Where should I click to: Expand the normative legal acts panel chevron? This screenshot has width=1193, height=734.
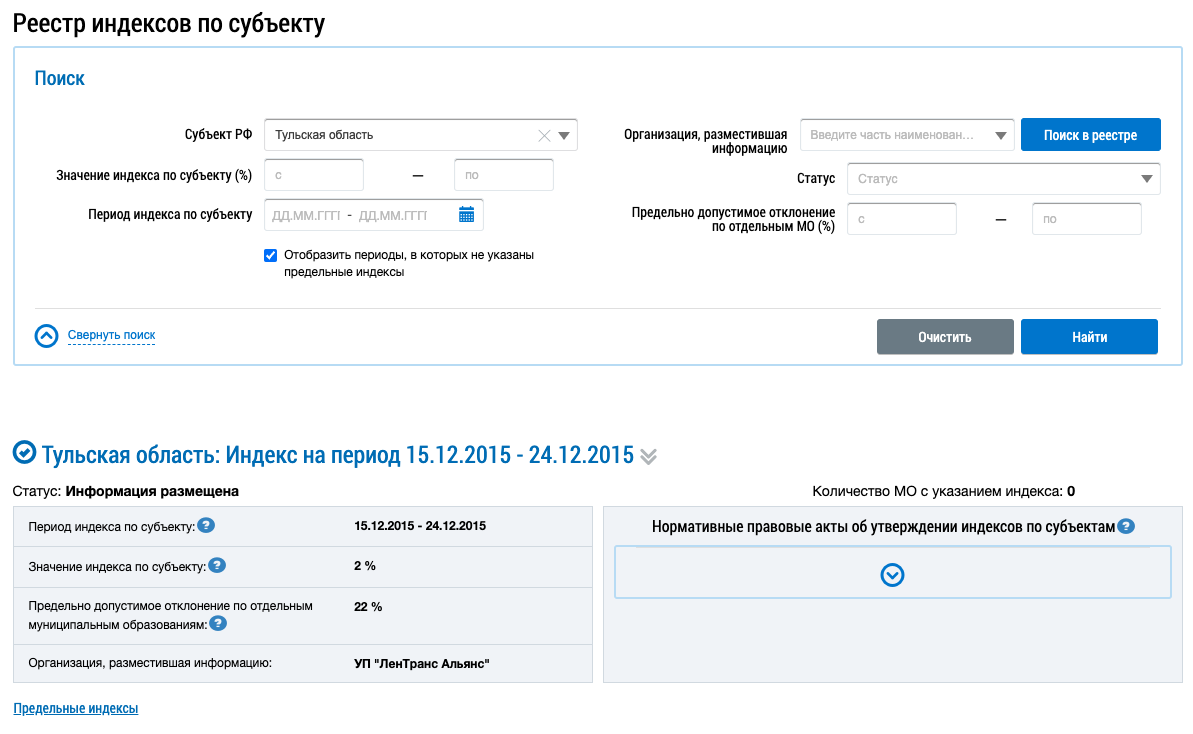click(892, 575)
